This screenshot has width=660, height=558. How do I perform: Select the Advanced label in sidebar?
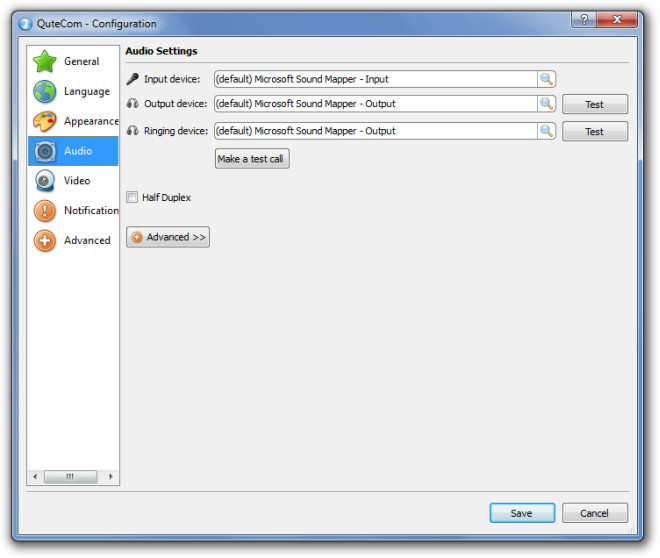(87, 240)
